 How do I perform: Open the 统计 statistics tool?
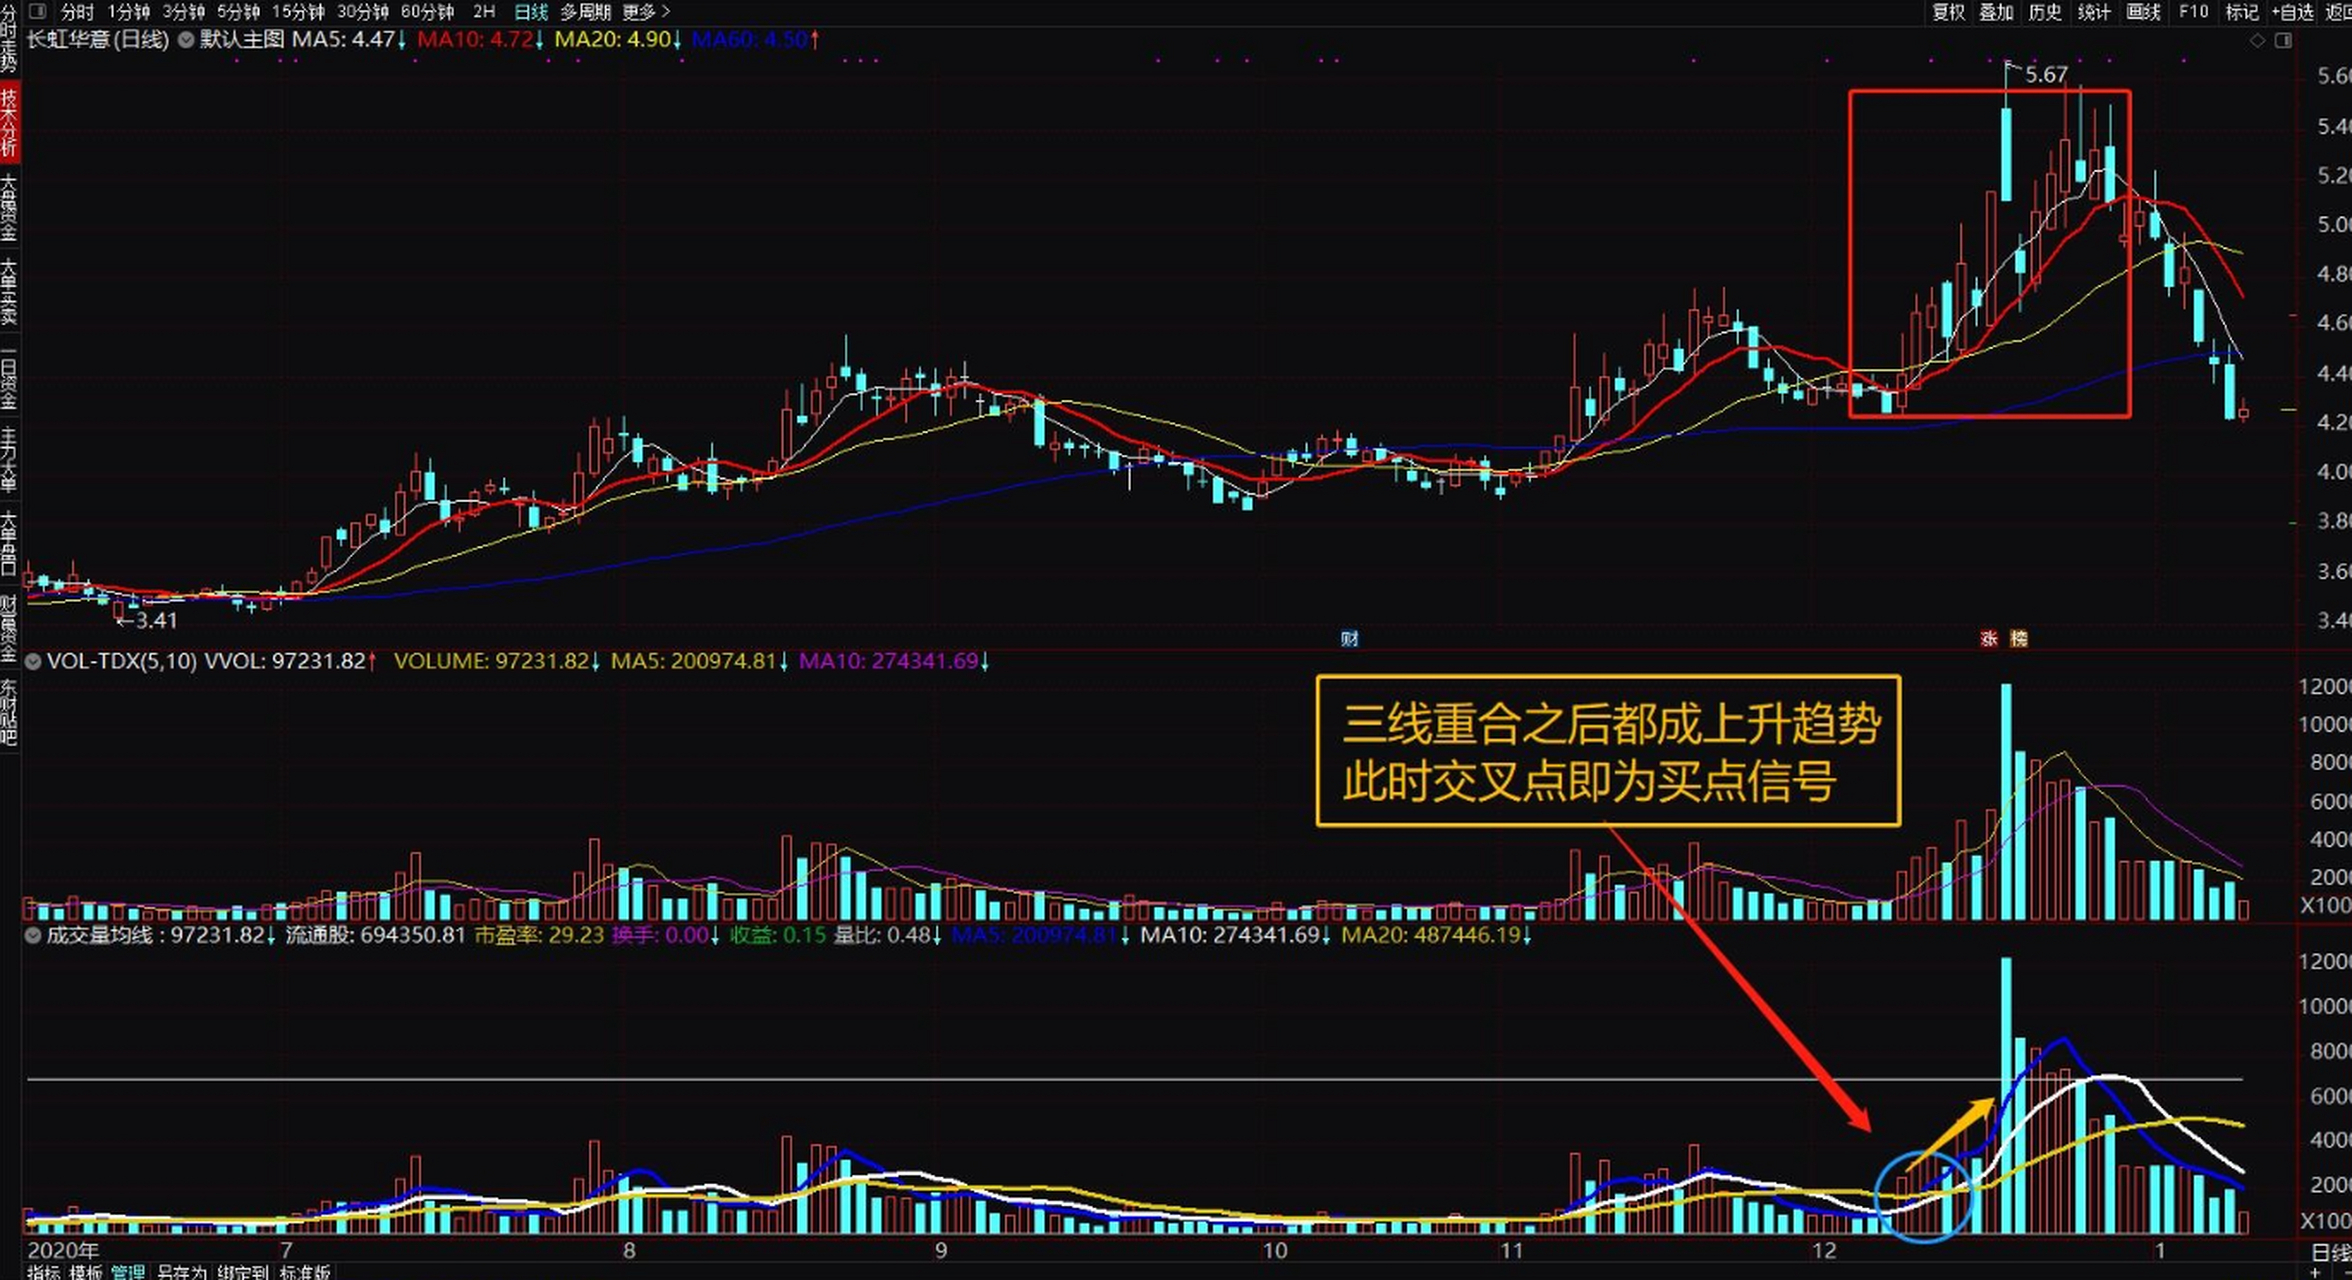2094,12
